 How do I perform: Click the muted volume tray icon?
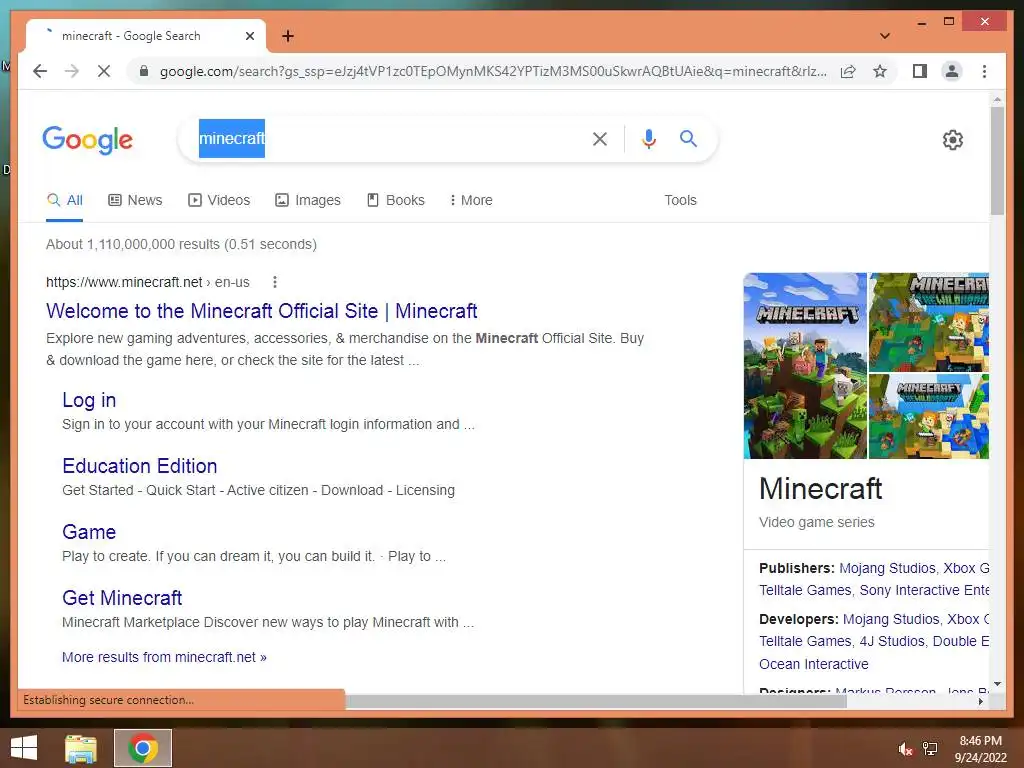click(906, 750)
